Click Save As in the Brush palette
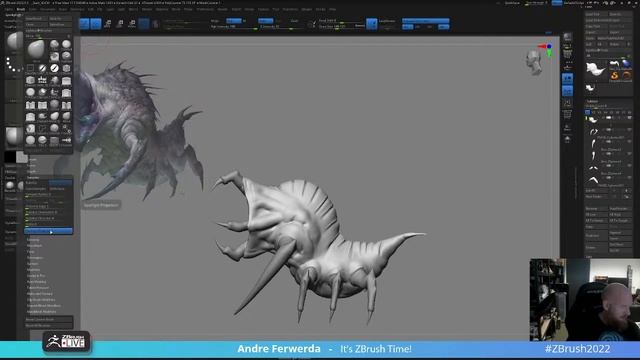The image size is (640, 360). [60, 18]
